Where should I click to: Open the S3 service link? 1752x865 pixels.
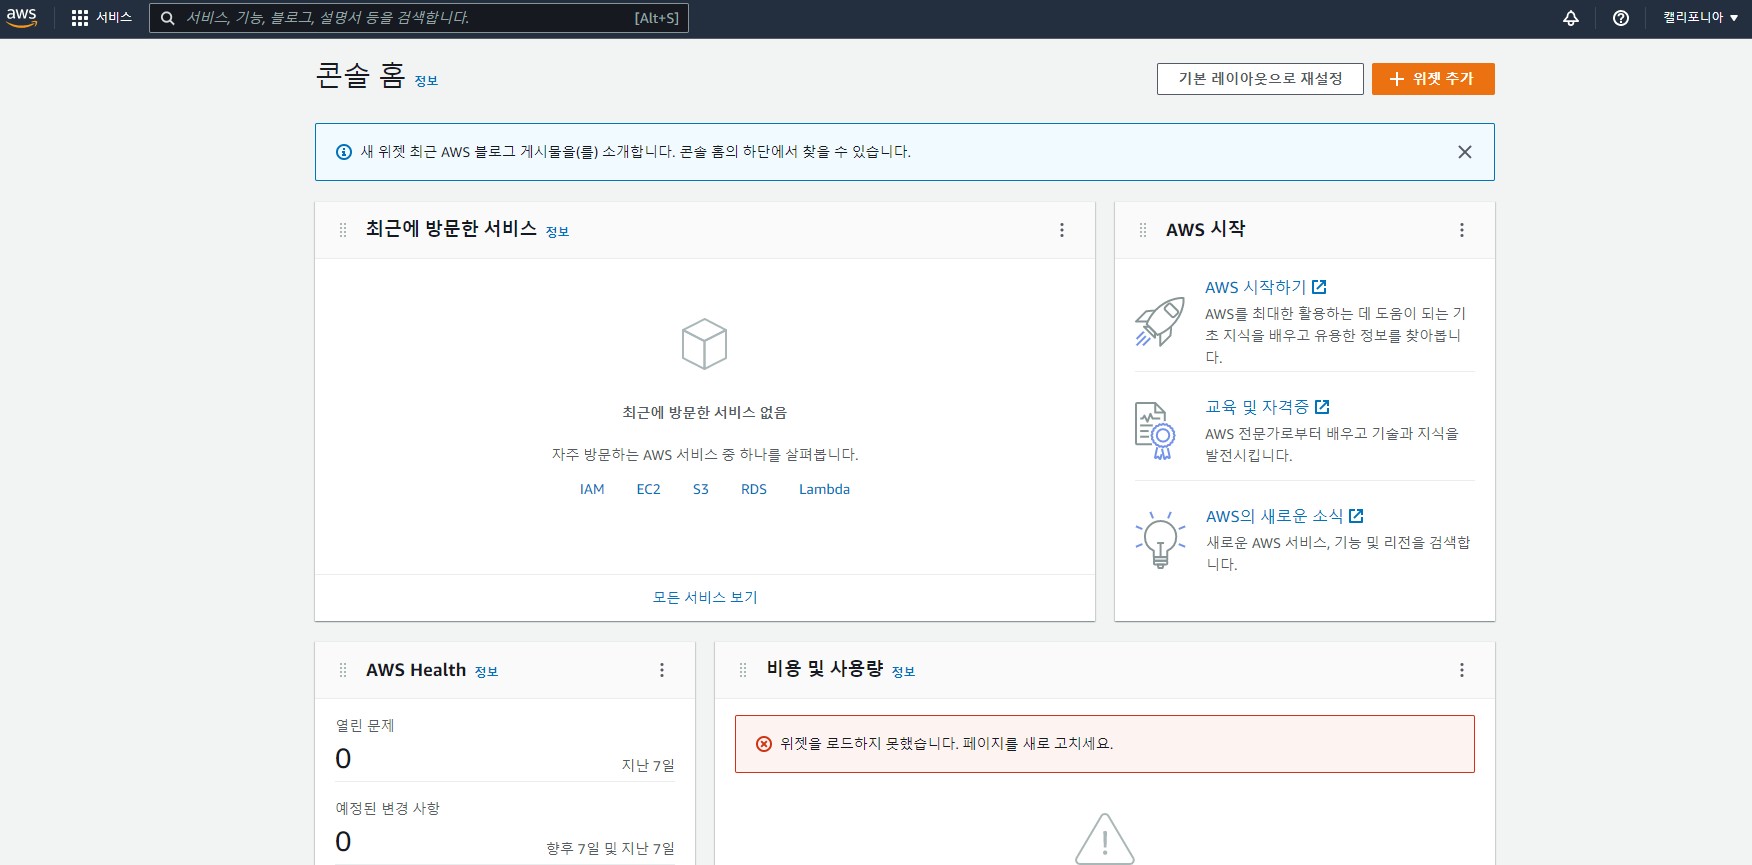[701, 489]
